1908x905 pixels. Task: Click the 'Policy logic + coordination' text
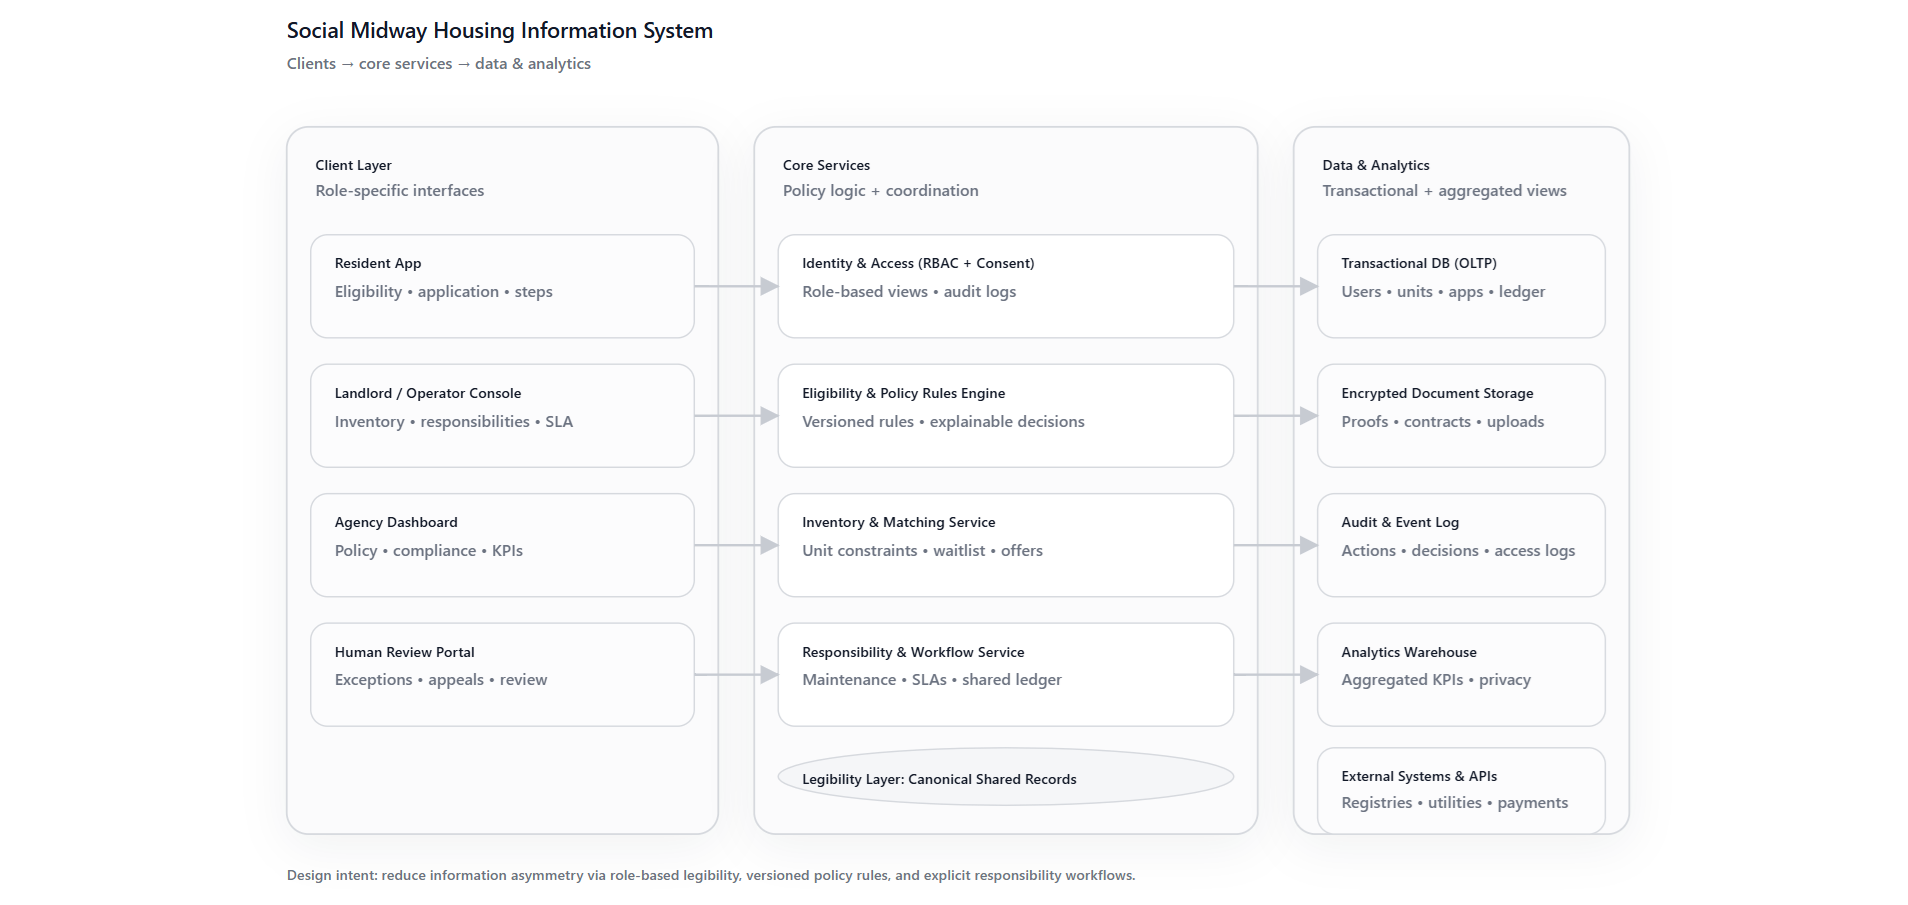click(x=880, y=191)
